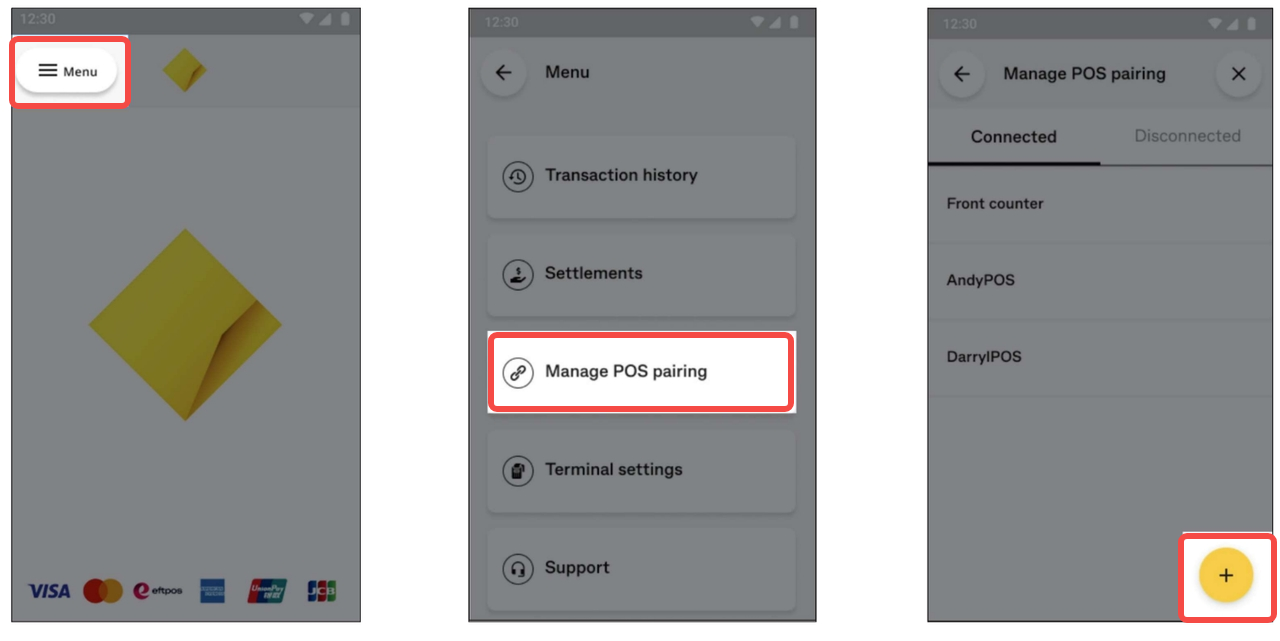Screen dimensions: 1280x641
Task: Tap the yellow plus add-pairing button
Action: [1226, 575]
